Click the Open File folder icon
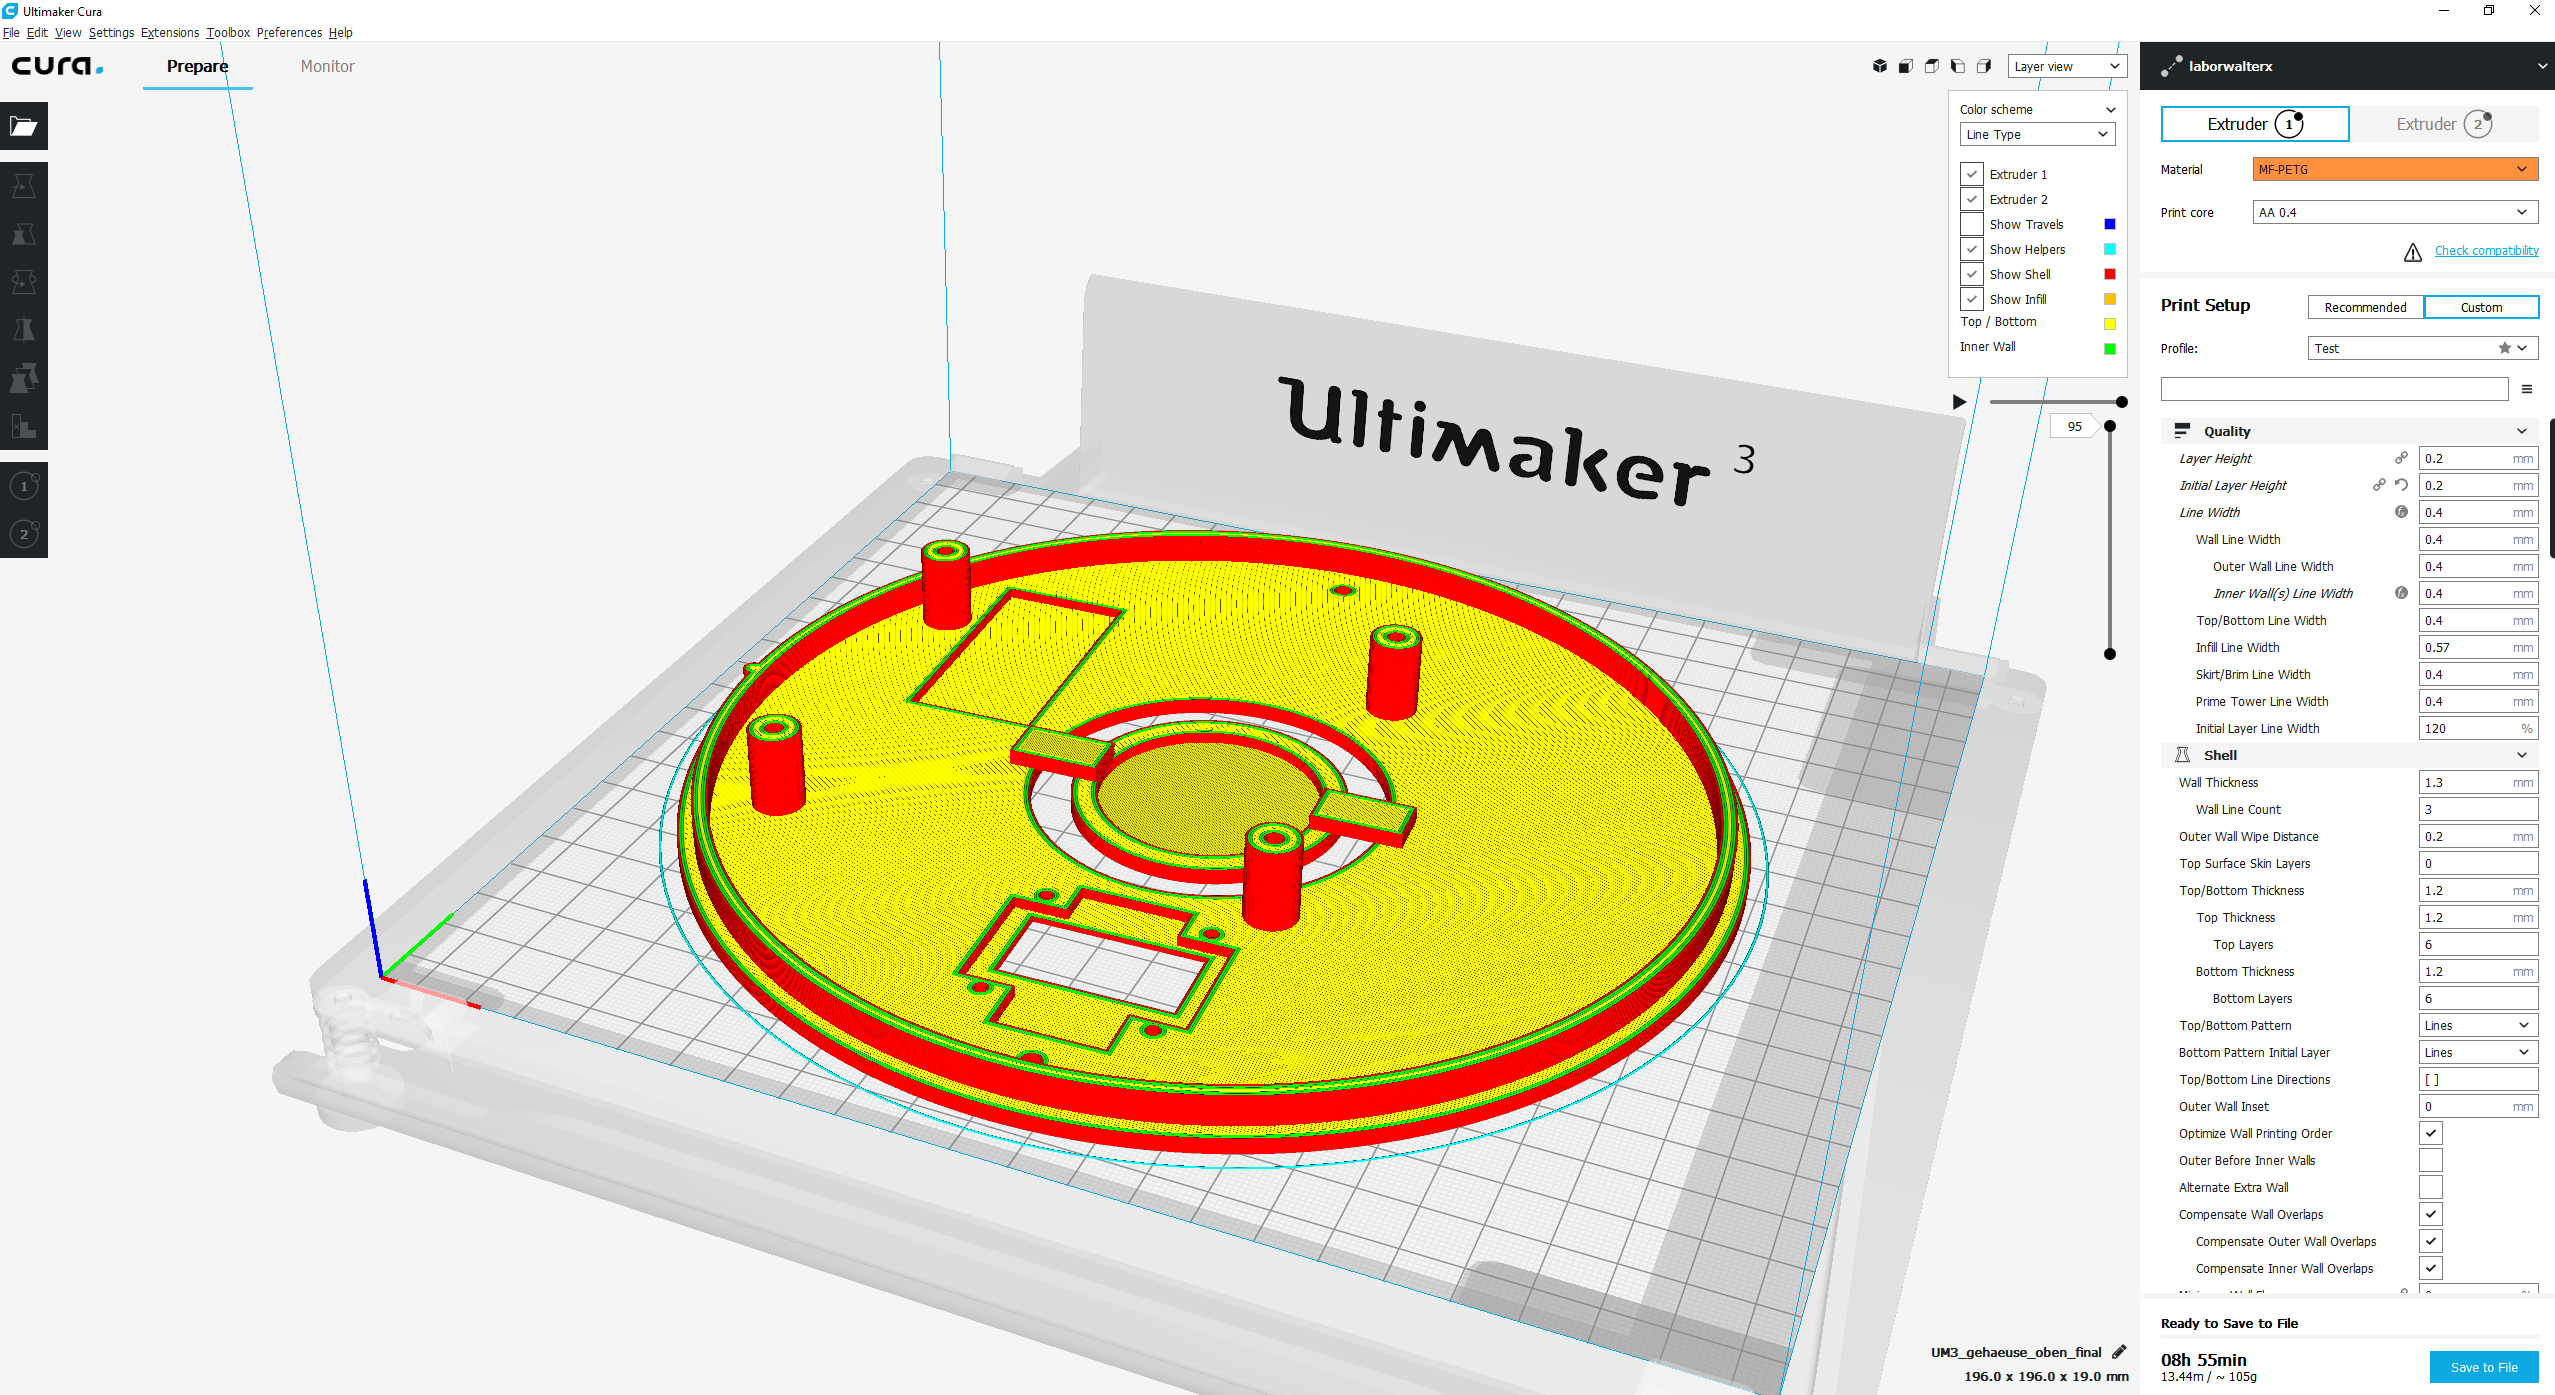The image size is (2555, 1395). coord(24,126)
